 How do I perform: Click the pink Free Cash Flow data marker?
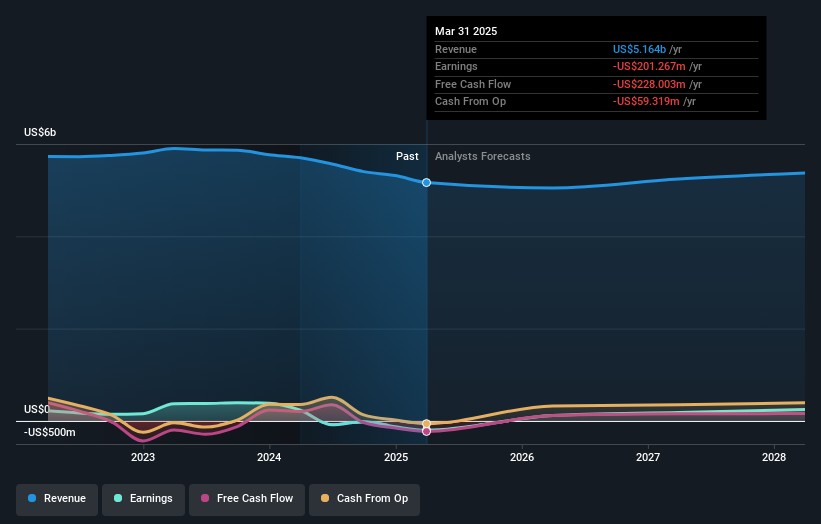point(427,431)
